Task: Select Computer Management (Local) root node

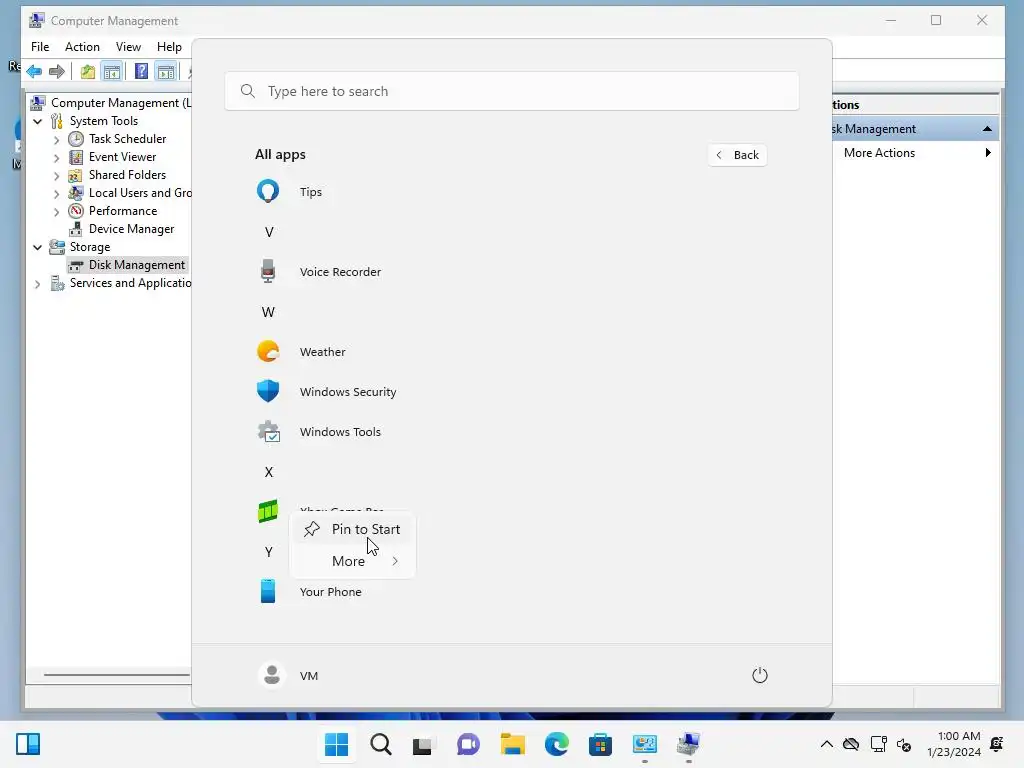Action: 121,103
